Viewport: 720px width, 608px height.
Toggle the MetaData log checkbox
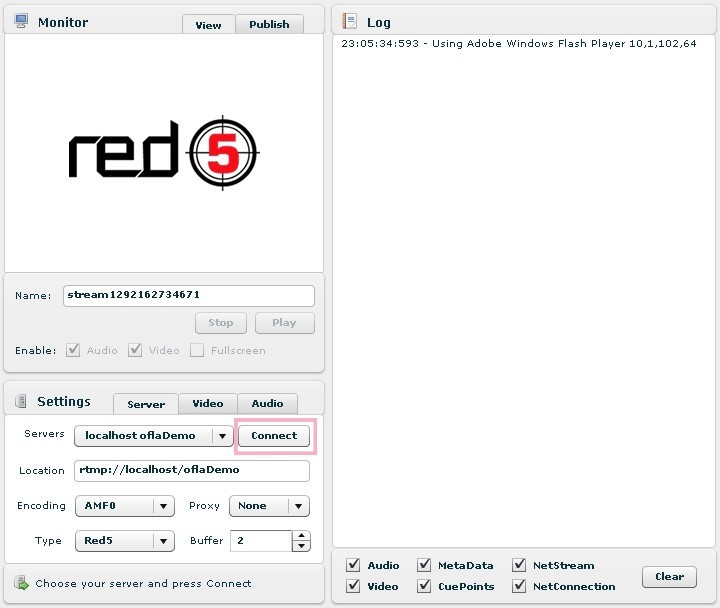[x=424, y=565]
